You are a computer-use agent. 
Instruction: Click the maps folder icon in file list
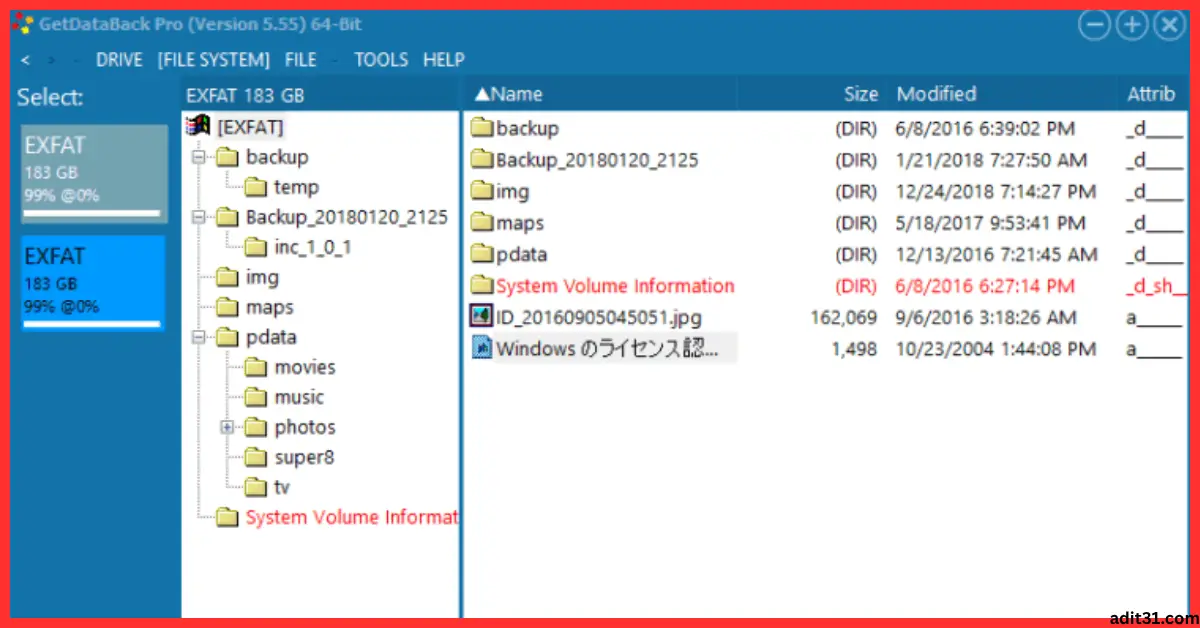pyautogui.click(x=482, y=223)
